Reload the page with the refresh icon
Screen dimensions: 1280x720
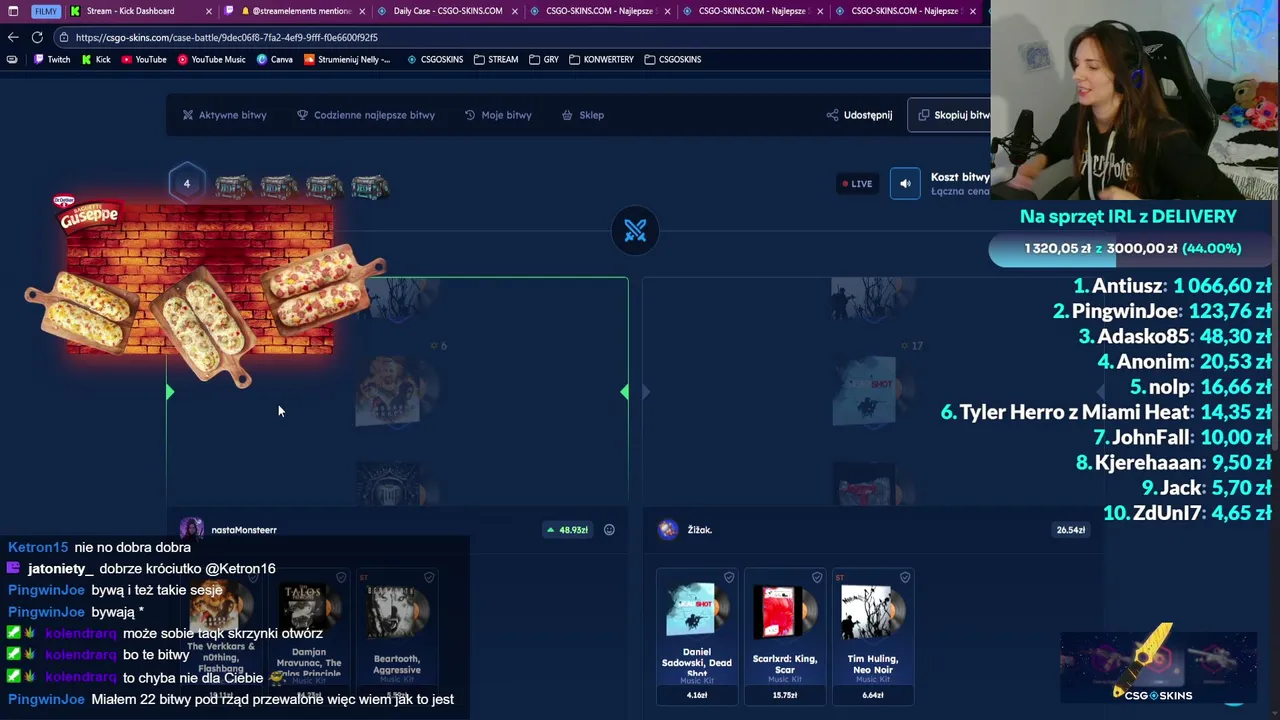click(37, 37)
